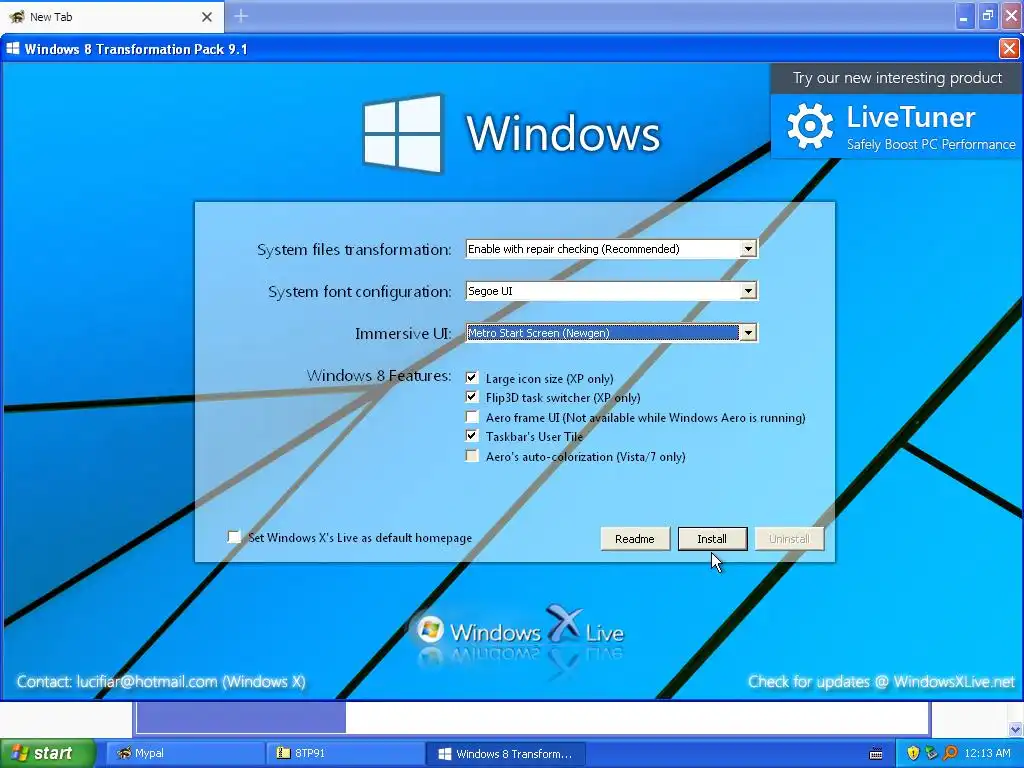
Task: Click the network tray icon
Action: pos(932,754)
